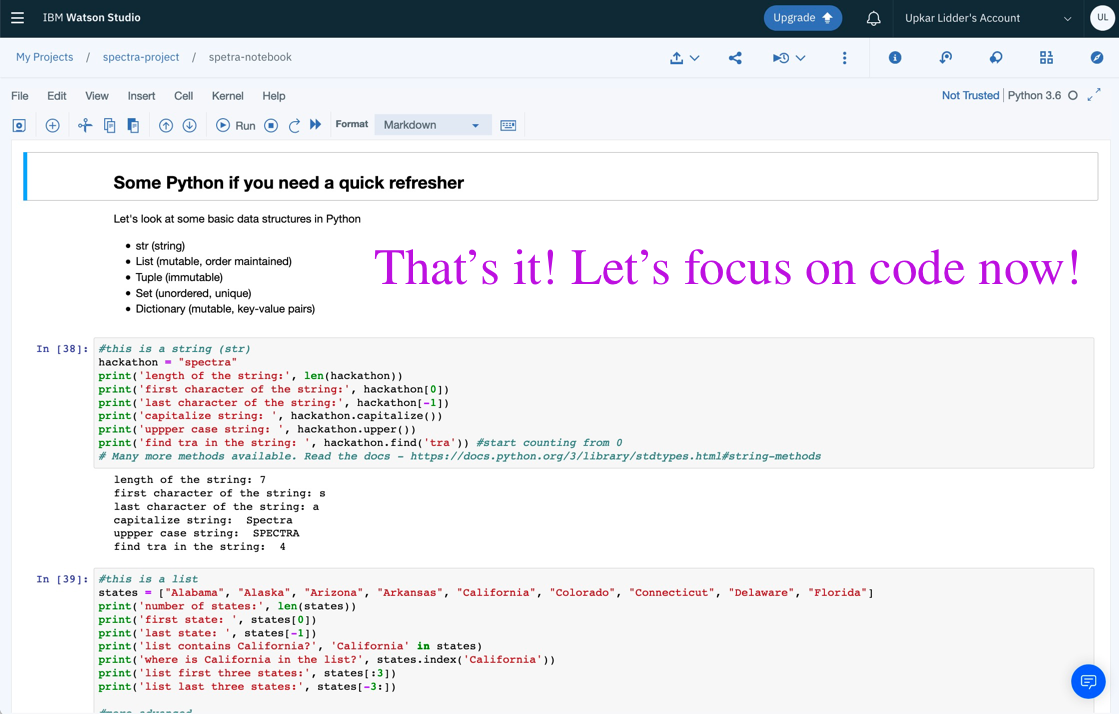Screen dimensions: 1119x714
Task: Open the notifications bell
Action: (x=874, y=19)
